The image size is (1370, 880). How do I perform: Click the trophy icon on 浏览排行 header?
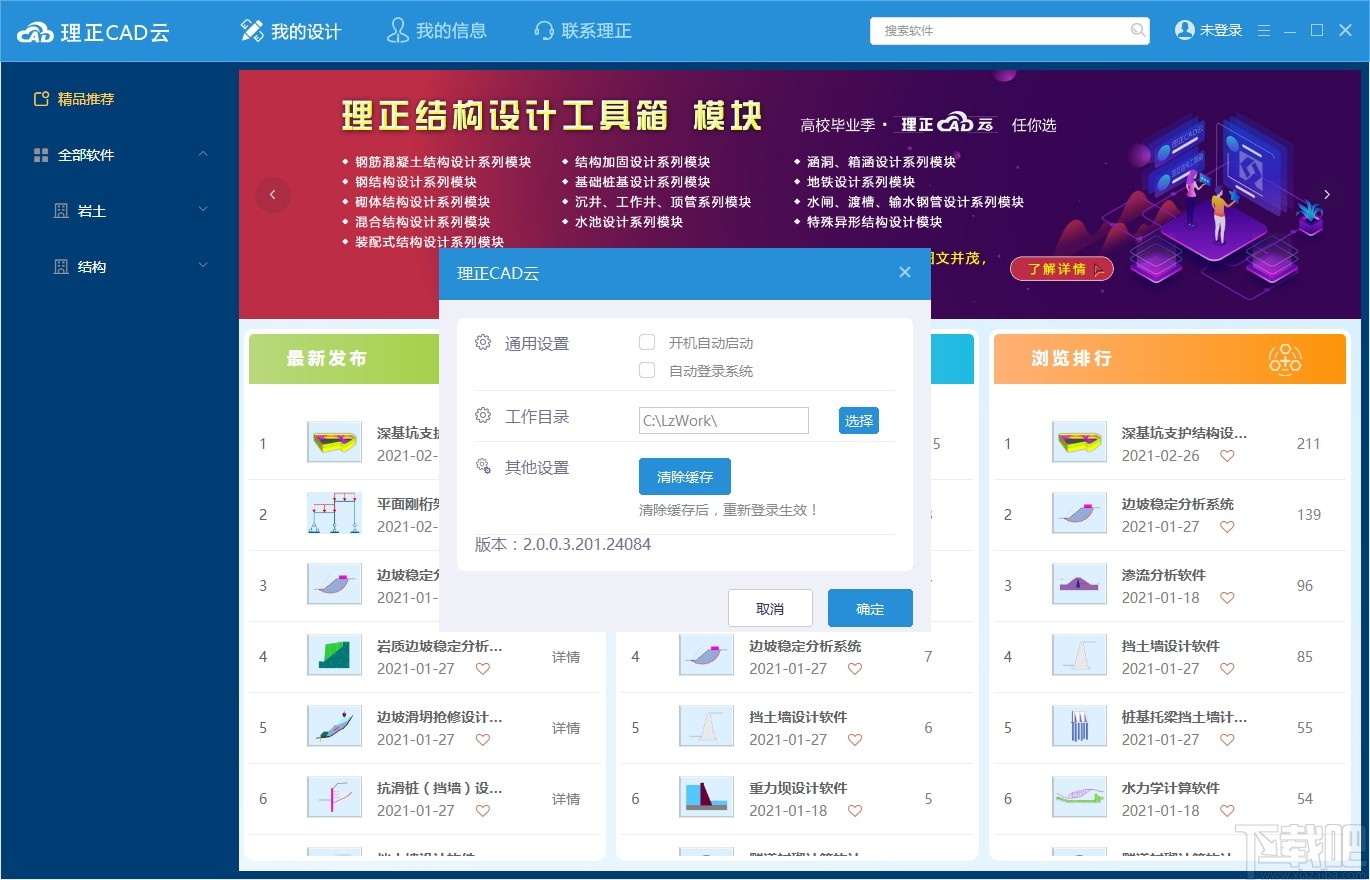point(1285,359)
